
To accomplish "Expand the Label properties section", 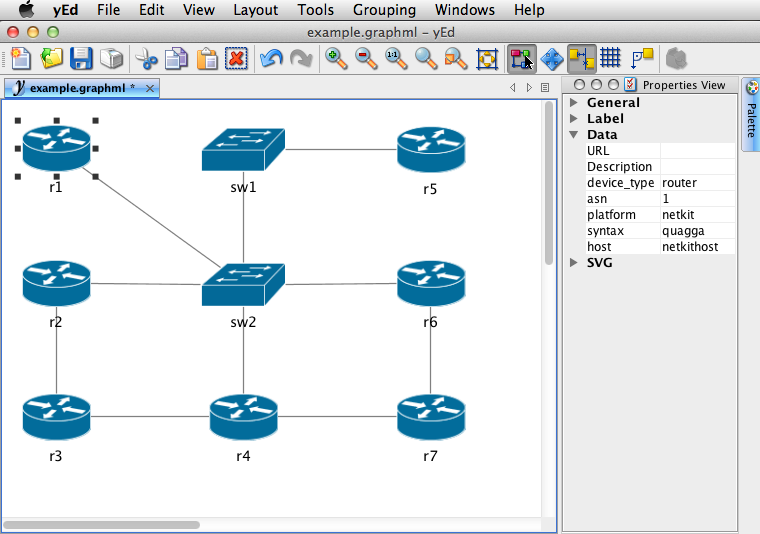I will pos(574,119).
